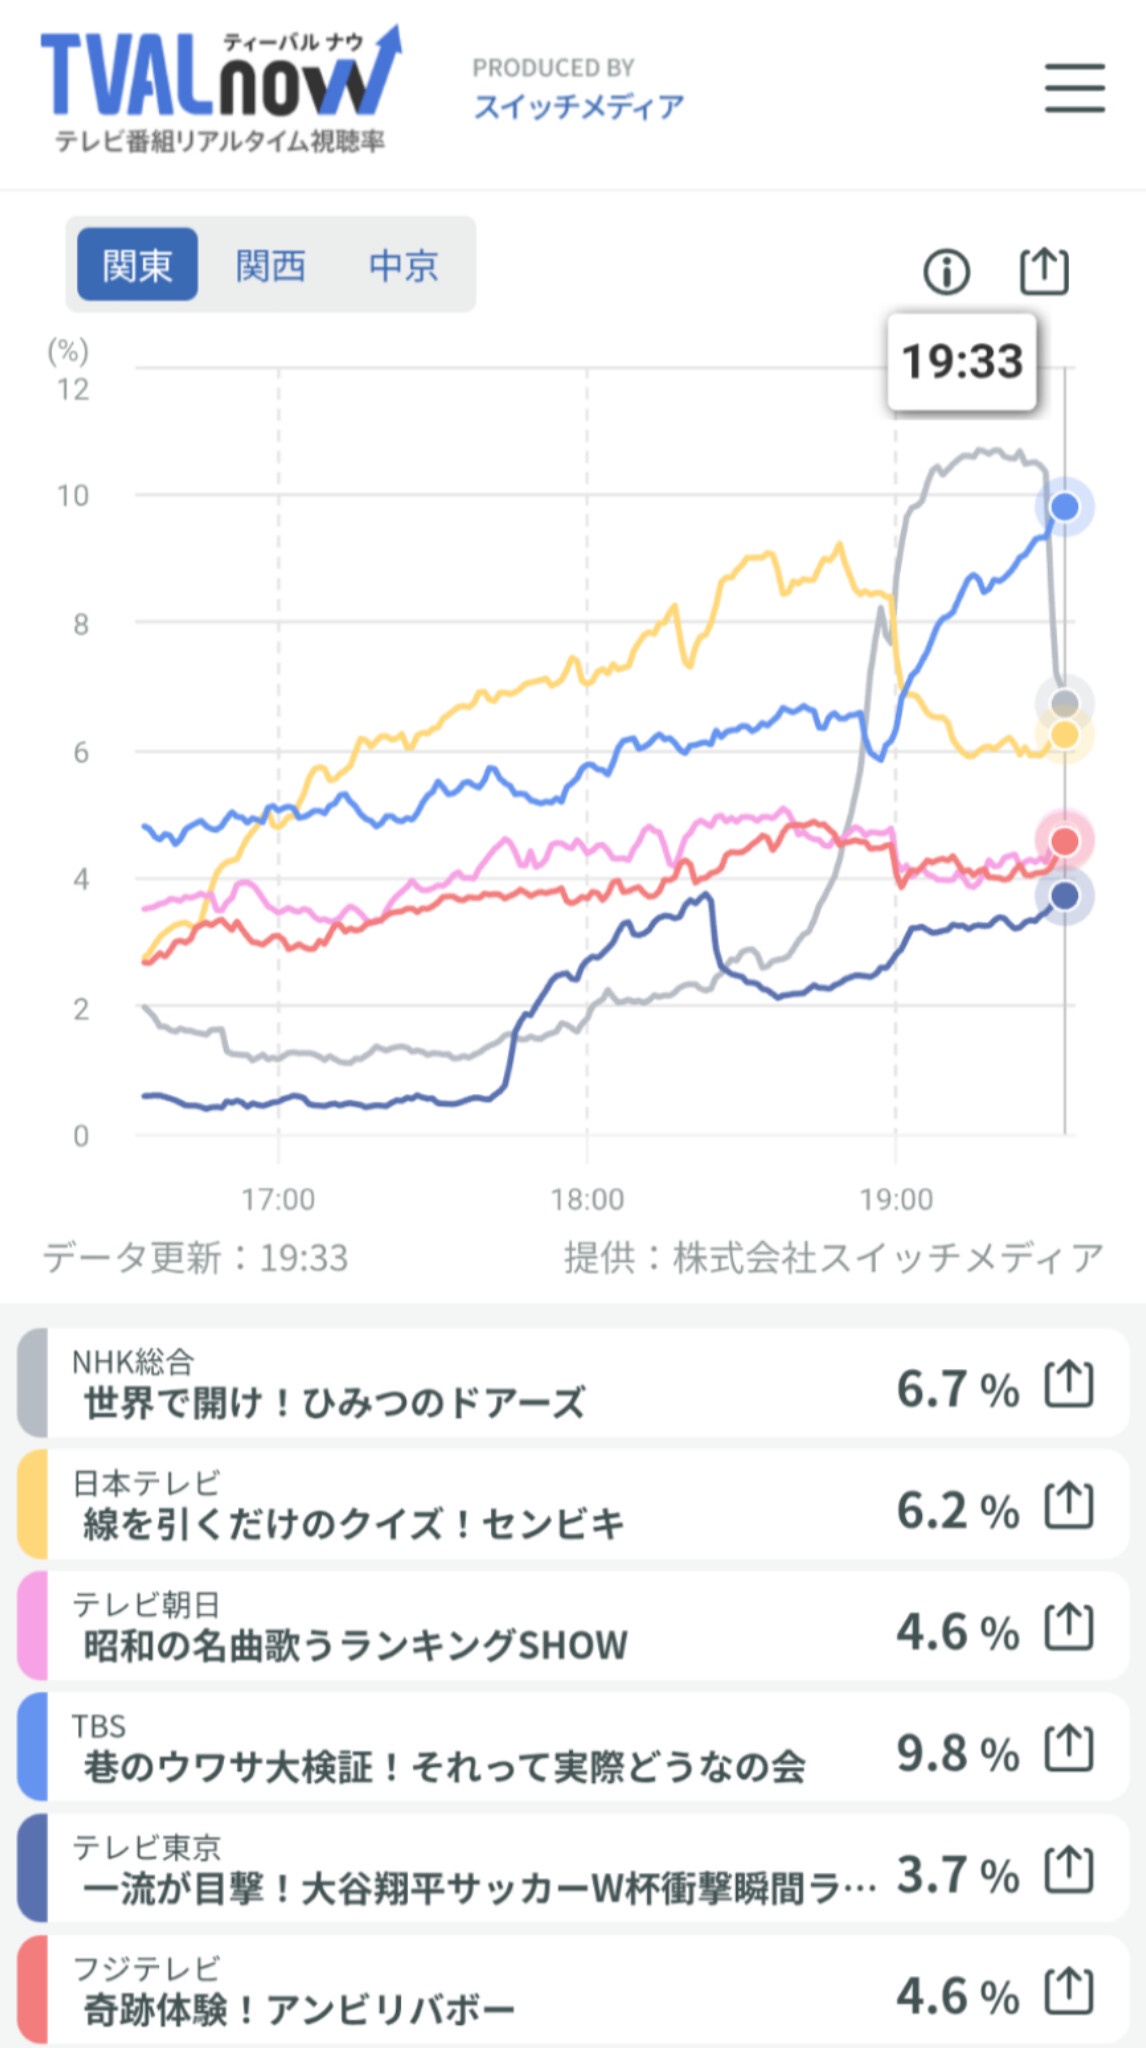Screen dimensions: 1146x2048
Task: Switch to the 中京 region tab
Action: (x=403, y=265)
